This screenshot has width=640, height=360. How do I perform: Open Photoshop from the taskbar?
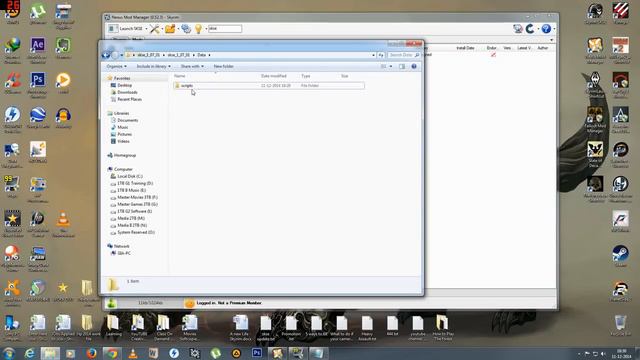point(257,353)
